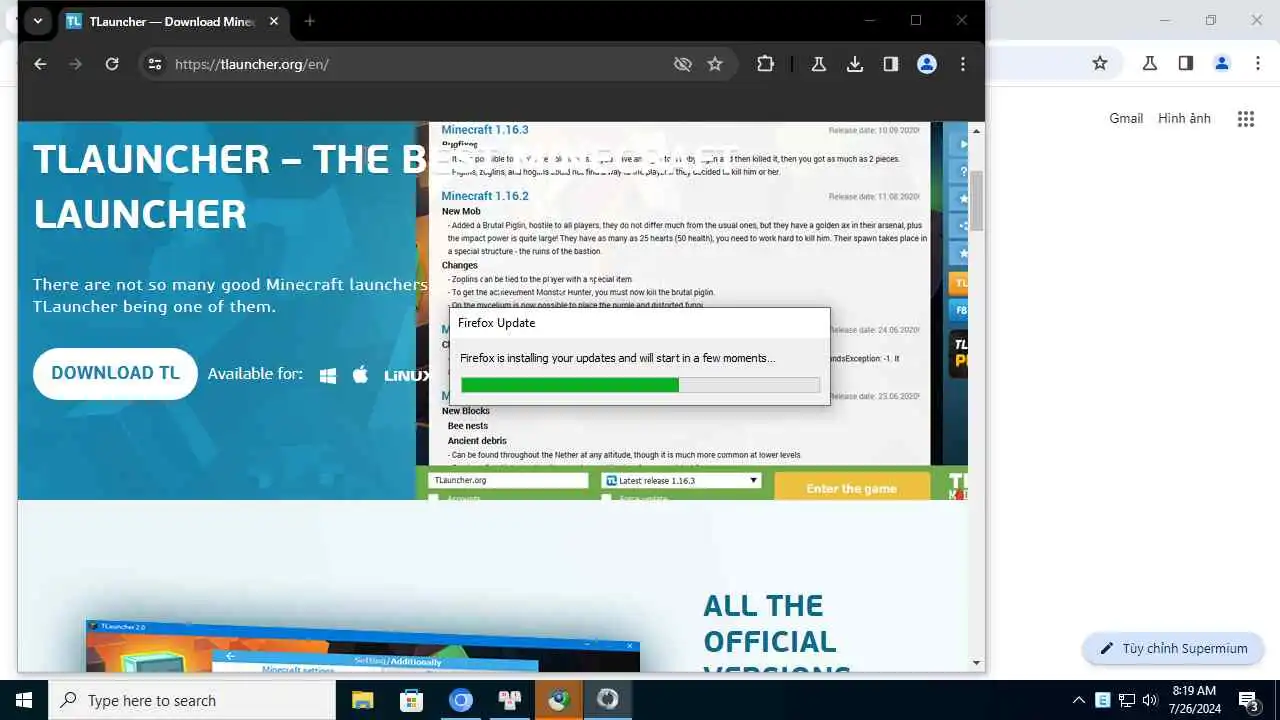Click the TLauncher.org account field

coord(508,481)
